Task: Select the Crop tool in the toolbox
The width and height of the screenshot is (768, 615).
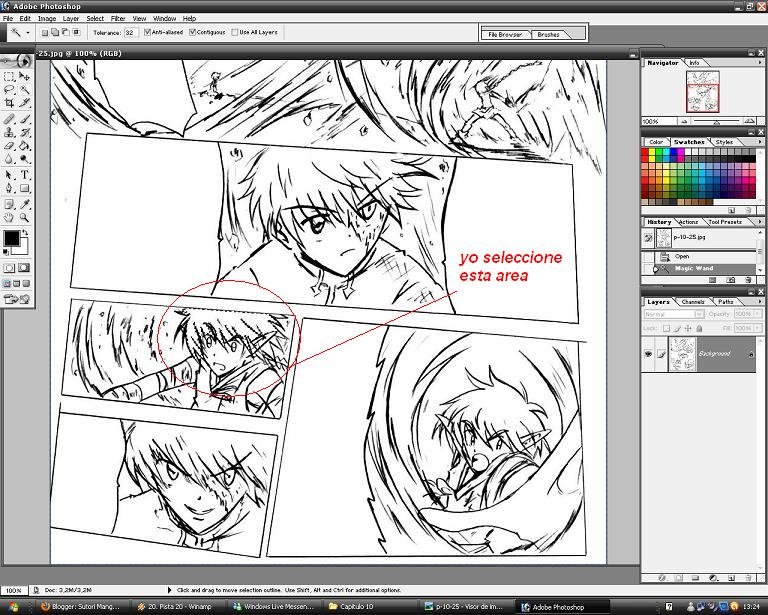Action: coord(9,103)
